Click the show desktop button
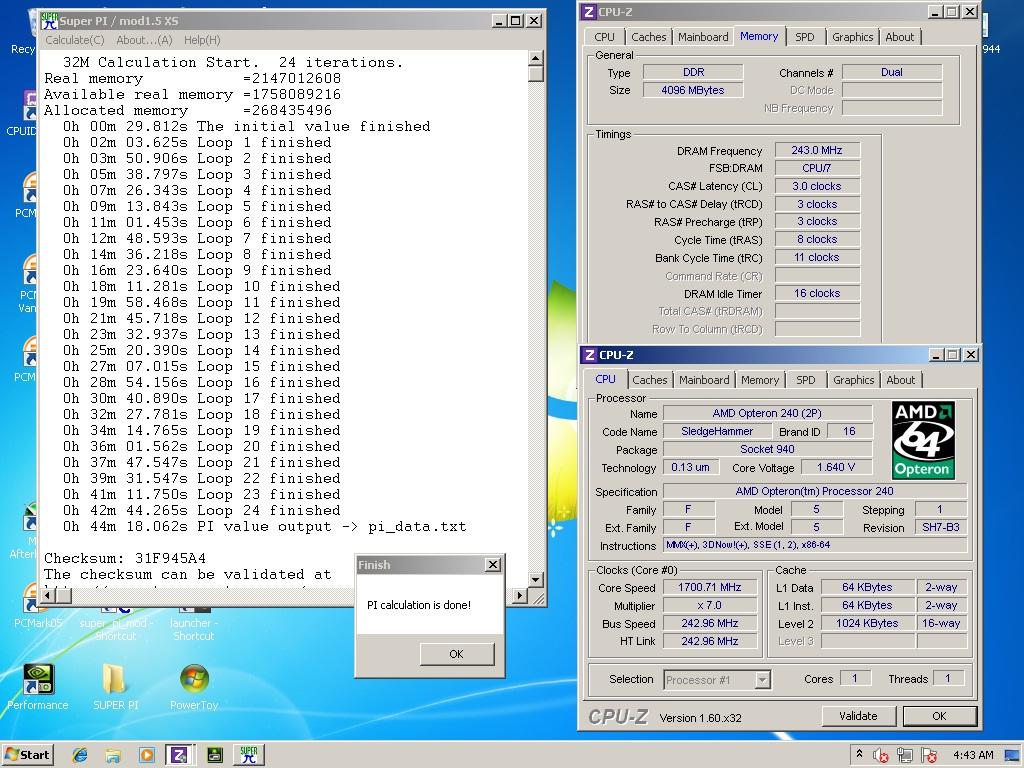 point(1014,756)
